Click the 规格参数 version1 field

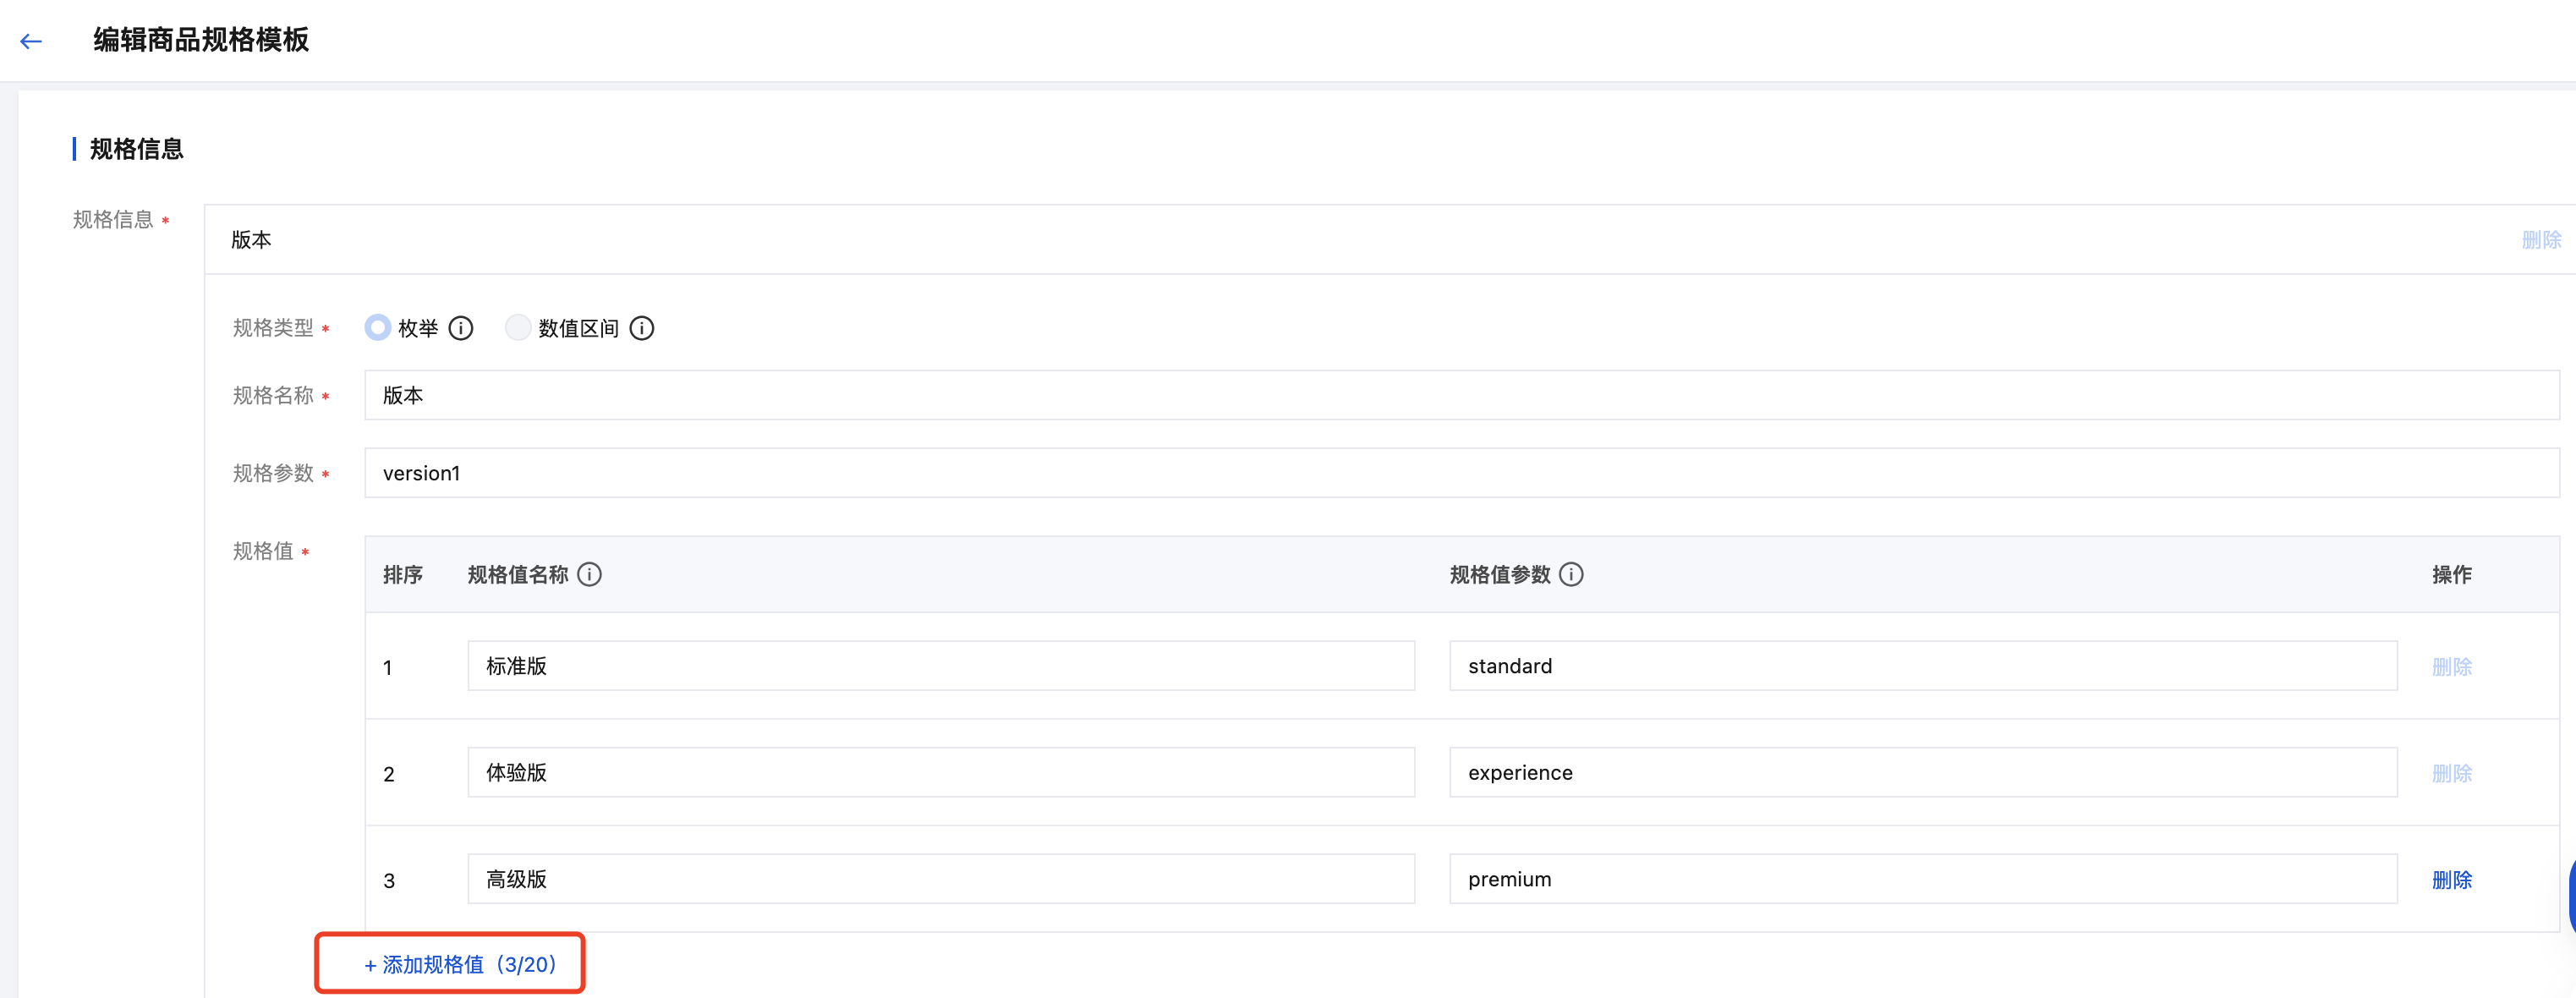pyautogui.click(x=1460, y=473)
